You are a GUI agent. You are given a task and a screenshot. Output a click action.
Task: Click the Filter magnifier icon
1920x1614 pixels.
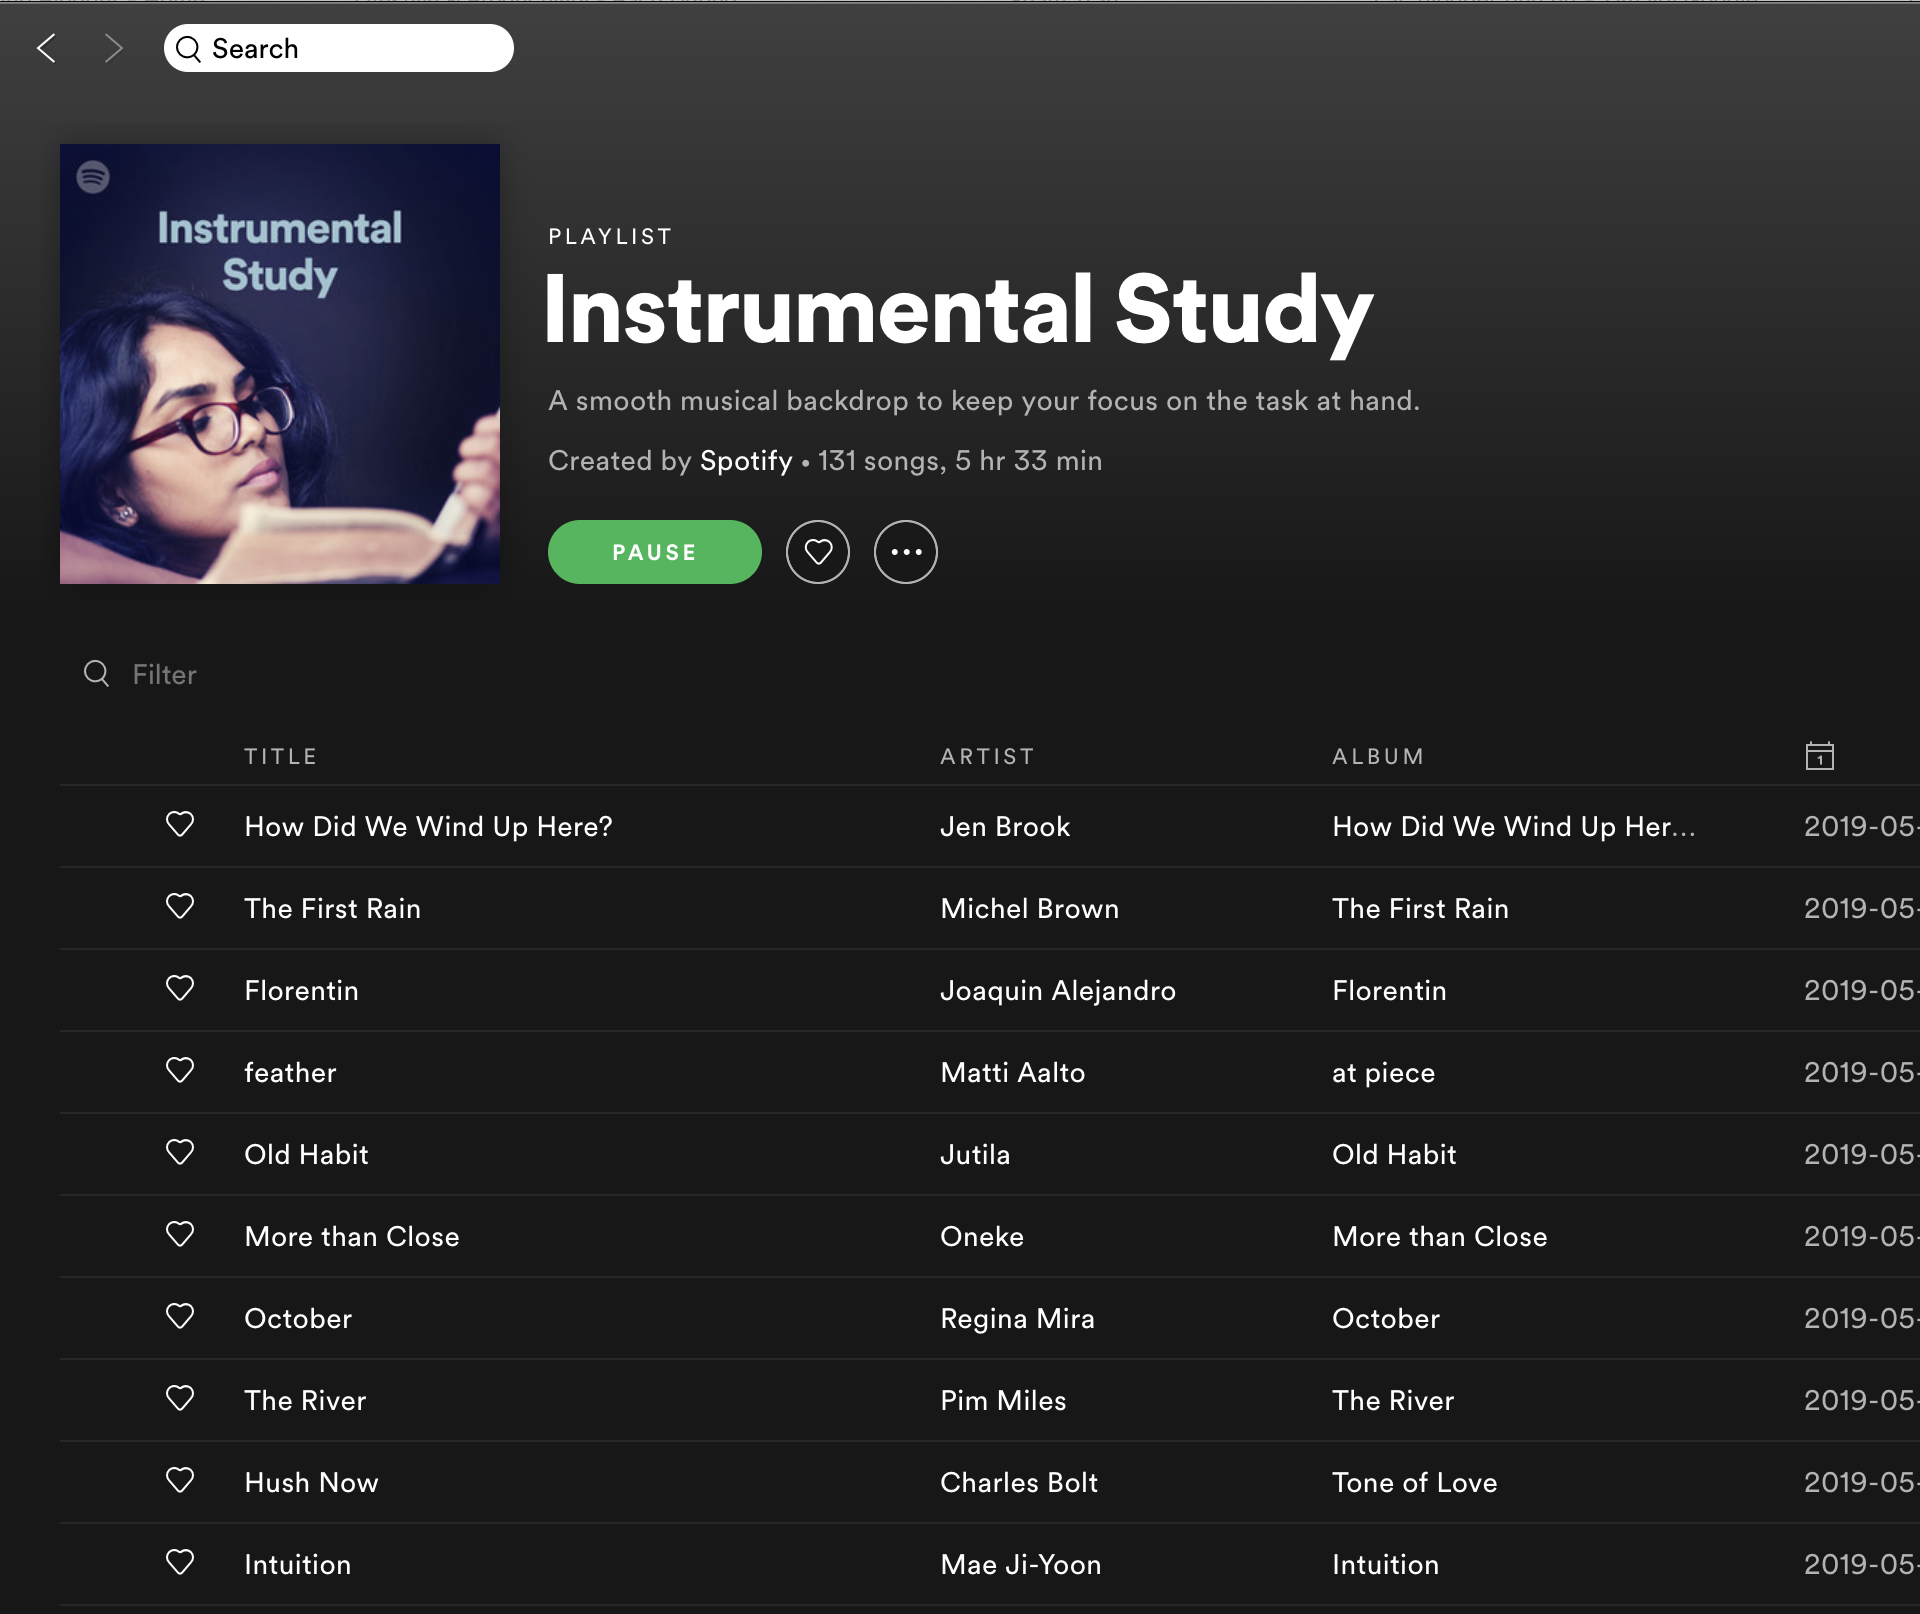(96, 674)
